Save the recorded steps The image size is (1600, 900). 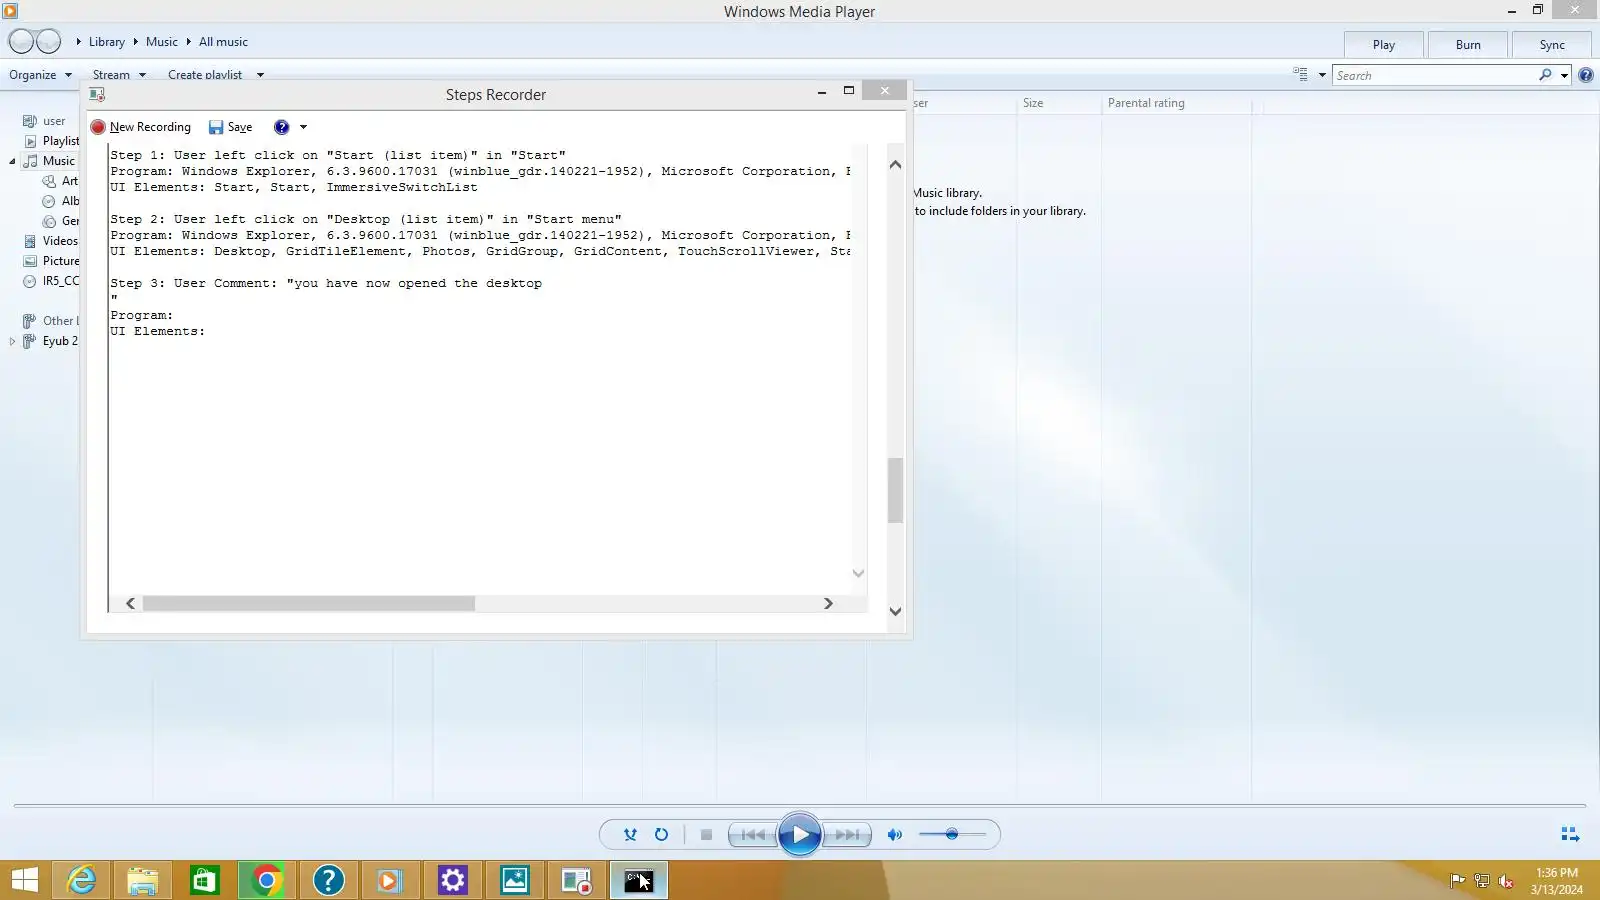[230, 127]
